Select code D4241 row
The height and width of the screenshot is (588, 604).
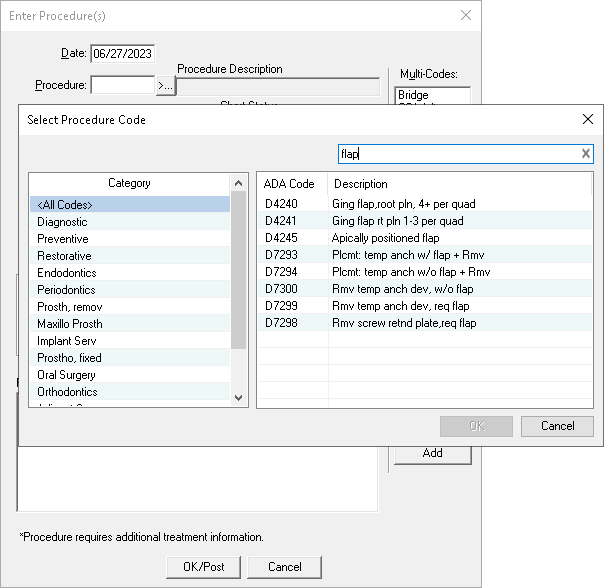point(425,220)
